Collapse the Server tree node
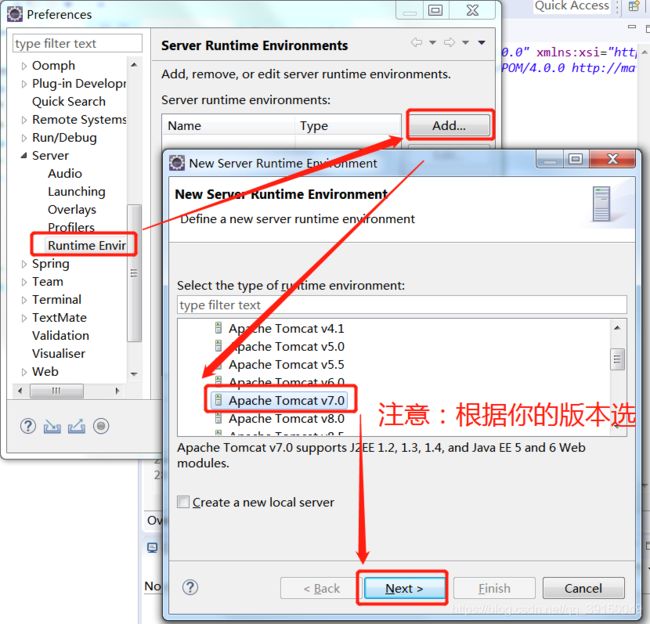The width and height of the screenshot is (650, 624). pyautogui.click(x=24, y=155)
